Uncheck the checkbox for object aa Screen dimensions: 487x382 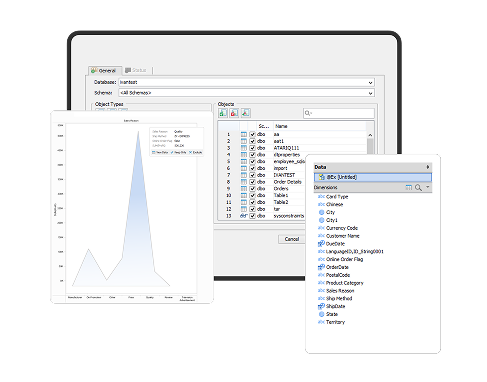252,134
